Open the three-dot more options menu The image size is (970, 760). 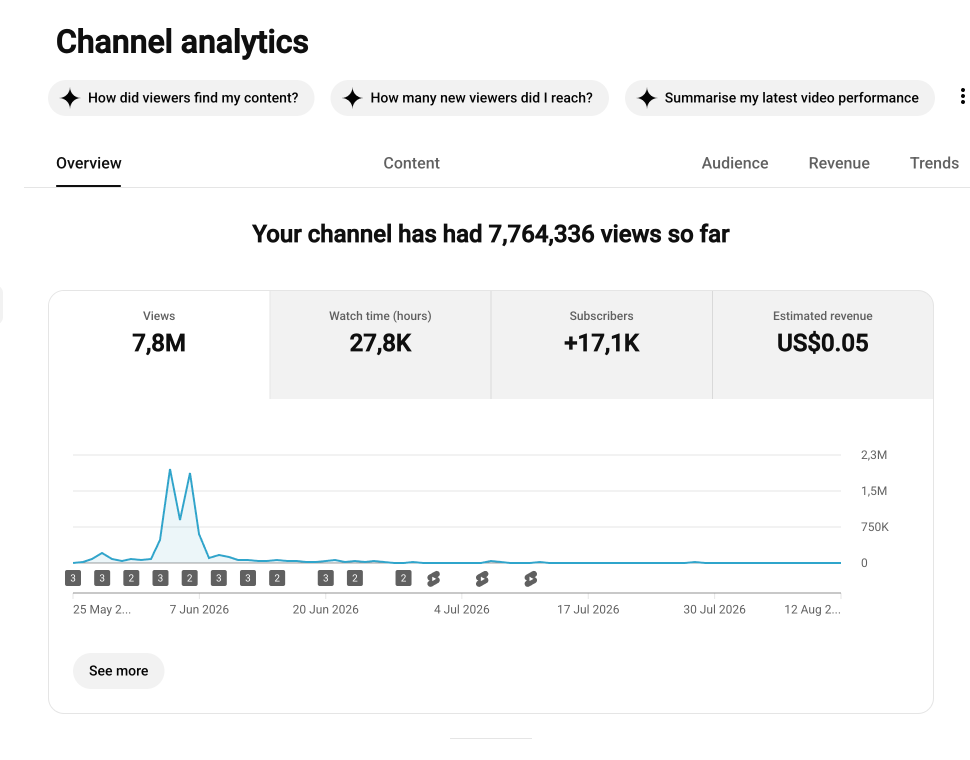962,96
